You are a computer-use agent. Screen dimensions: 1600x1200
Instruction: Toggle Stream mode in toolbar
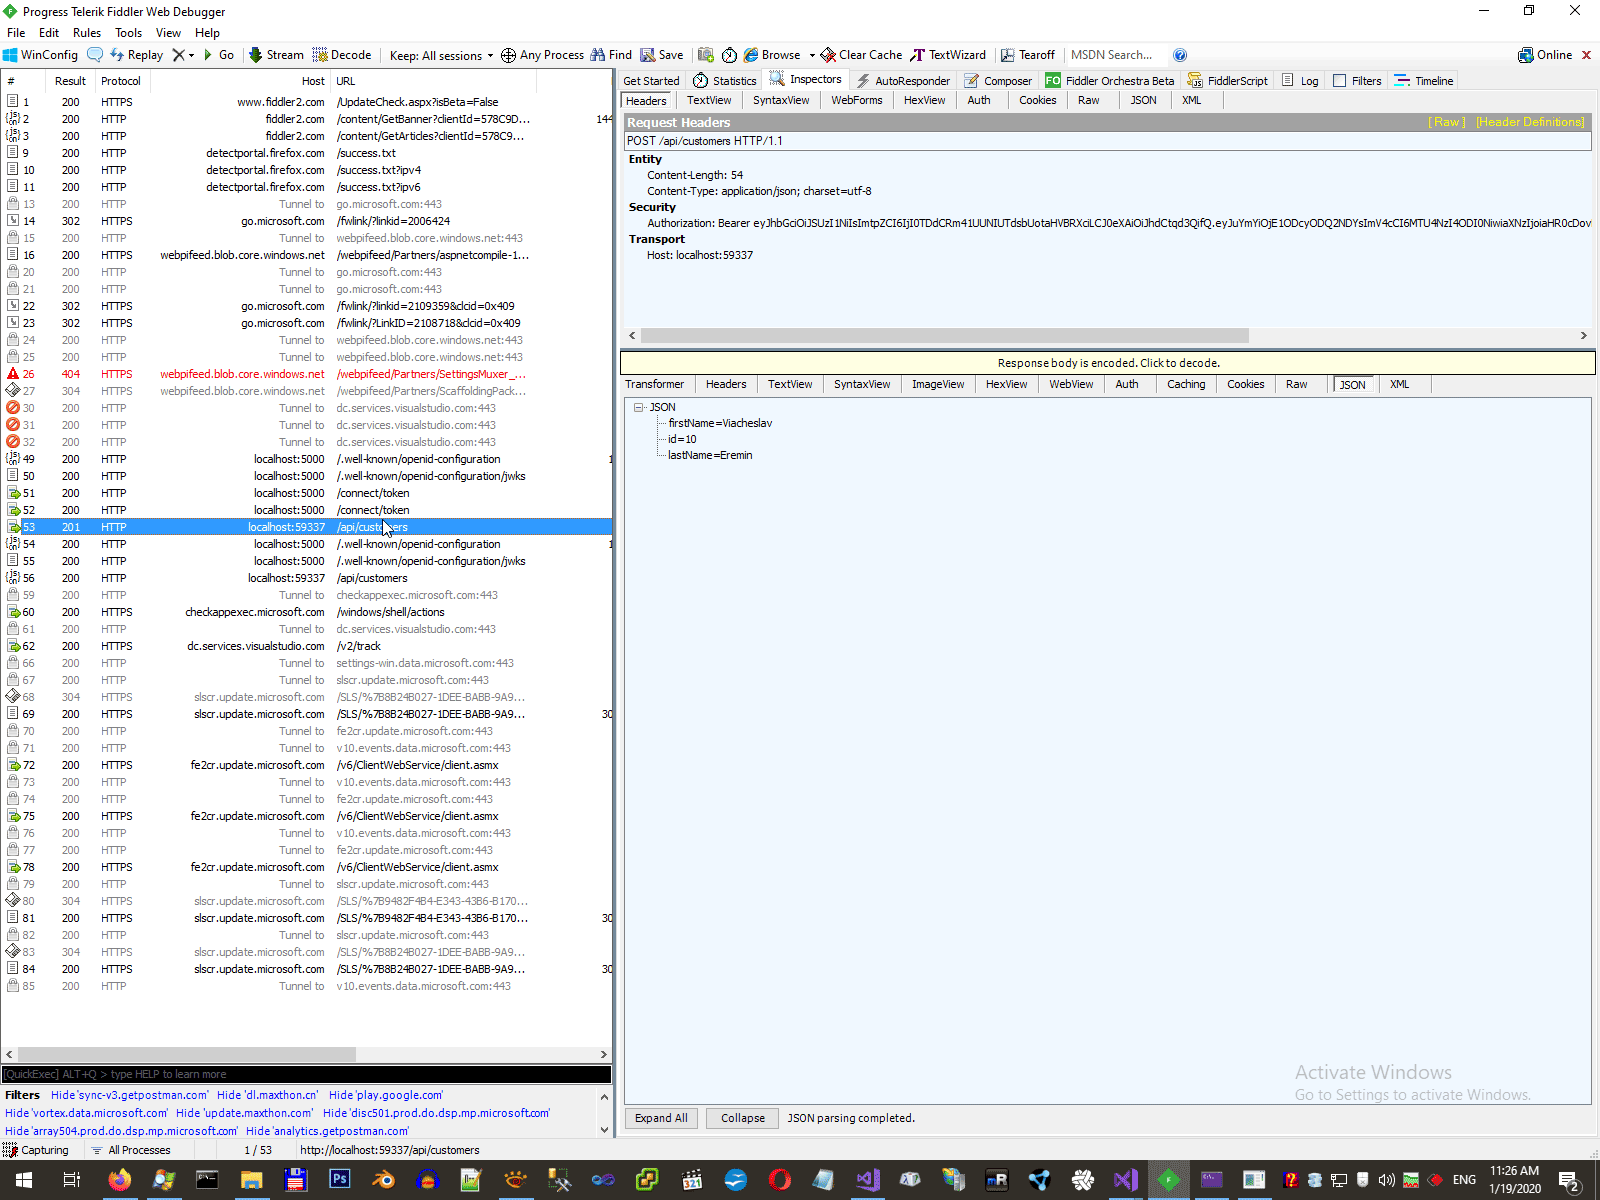coord(276,55)
